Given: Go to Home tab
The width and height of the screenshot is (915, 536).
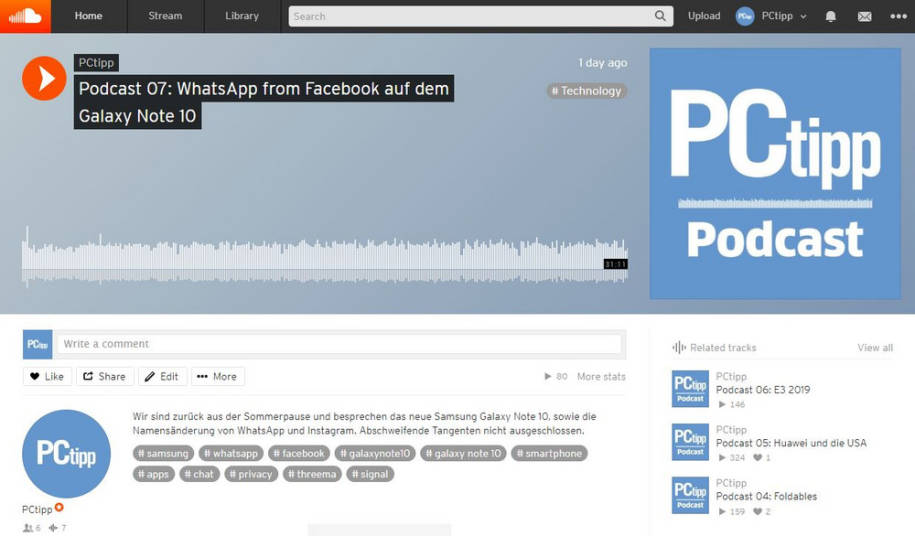Looking at the screenshot, I should [x=88, y=16].
